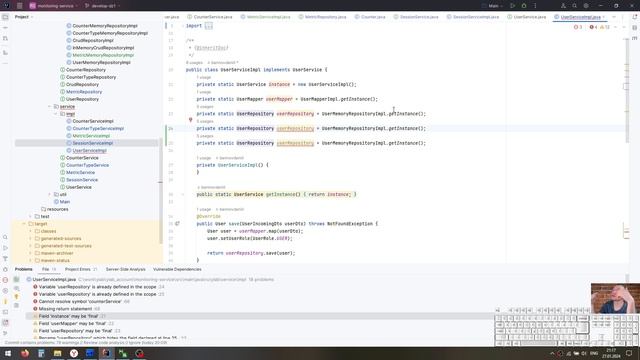Open the Commit tool window
Viewport: 640px width, 360px height.
point(5,28)
